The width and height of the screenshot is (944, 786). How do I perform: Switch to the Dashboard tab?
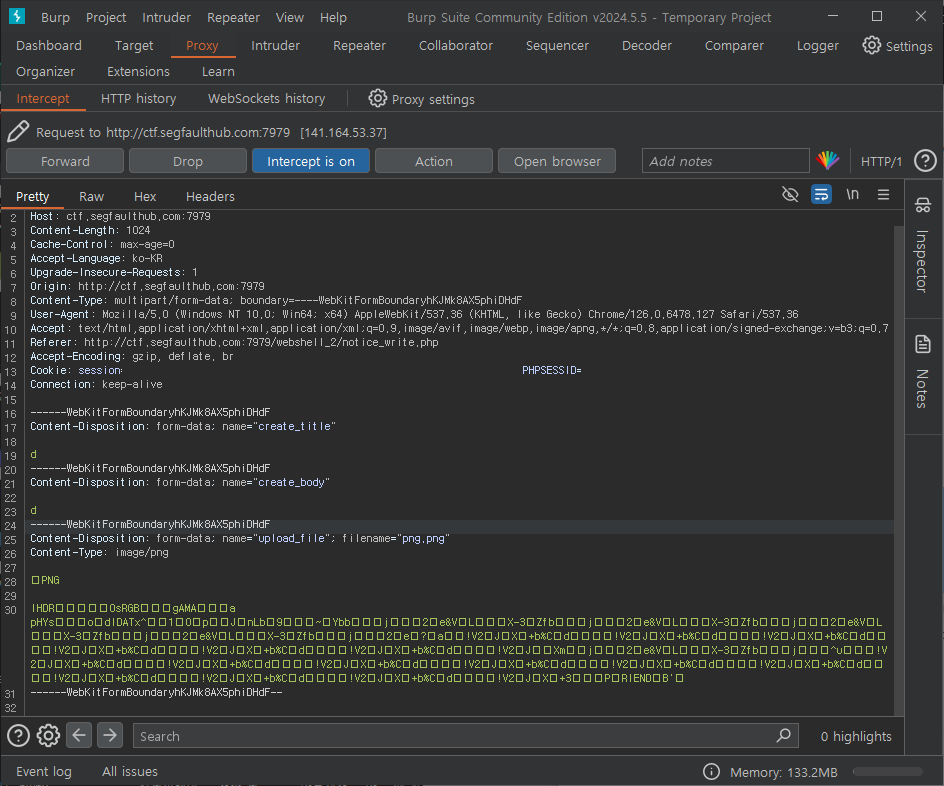tap(49, 45)
